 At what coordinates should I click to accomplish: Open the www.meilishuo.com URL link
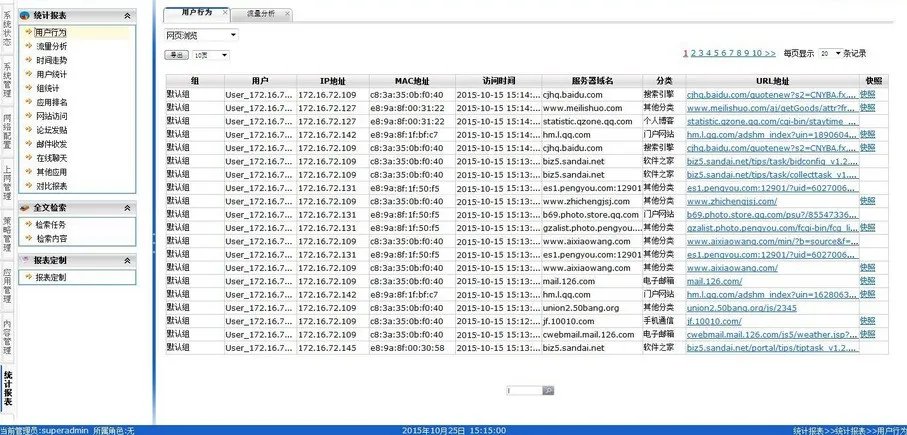point(772,108)
